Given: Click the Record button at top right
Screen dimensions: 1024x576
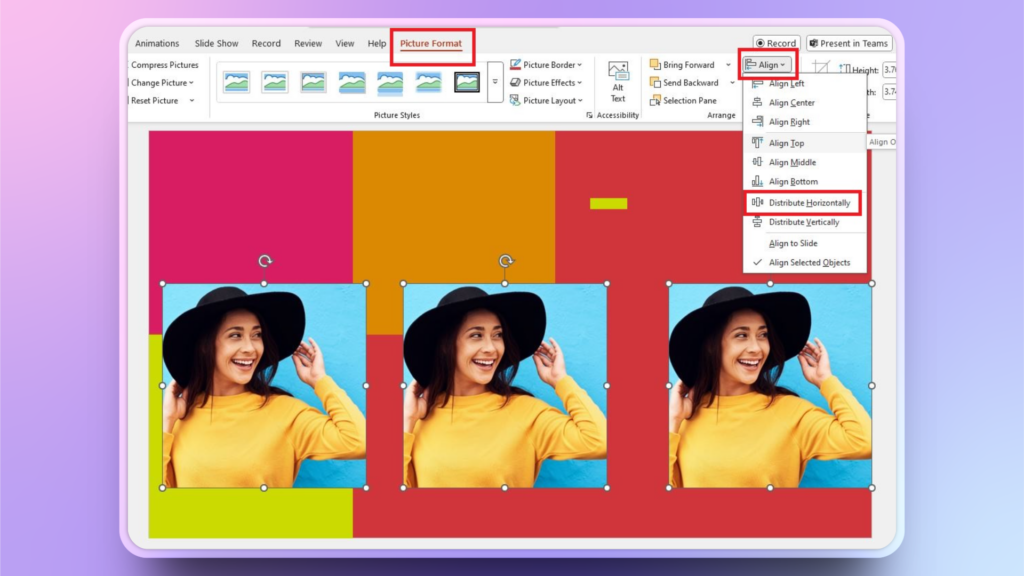Looking at the screenshot, I should coord(776,43).
